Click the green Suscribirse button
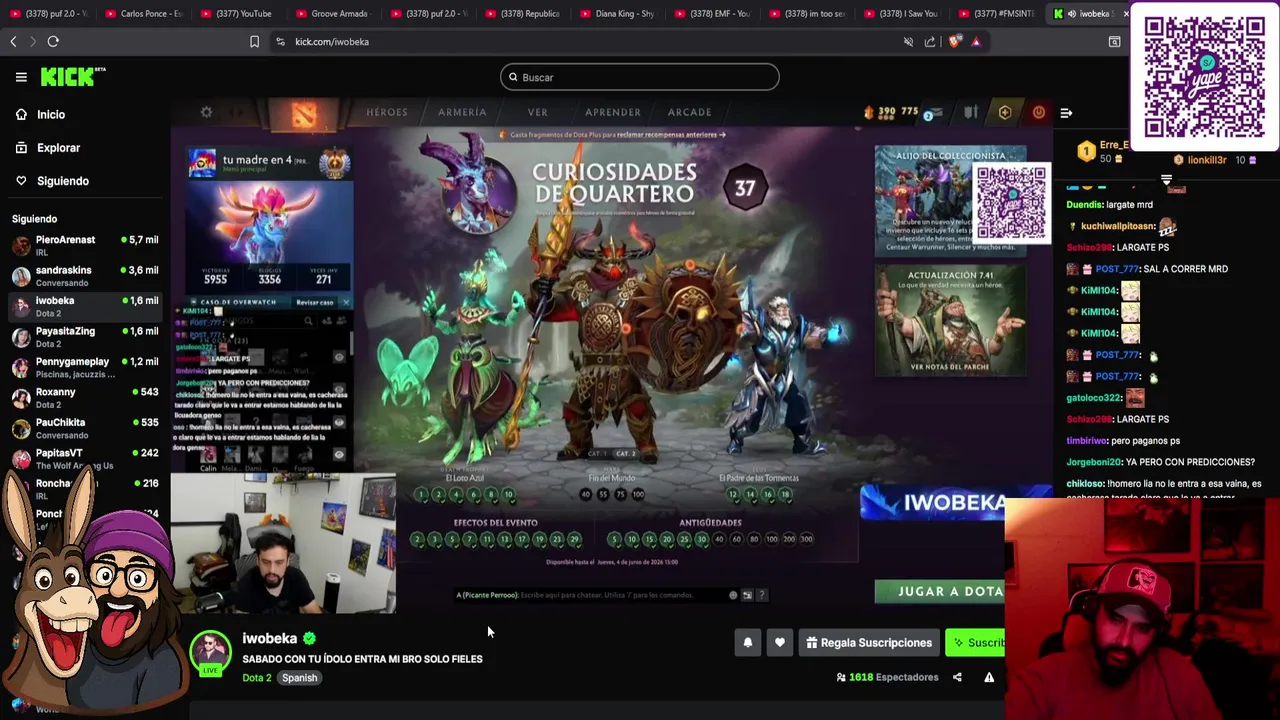The image size is (1280, 720). 976,643
